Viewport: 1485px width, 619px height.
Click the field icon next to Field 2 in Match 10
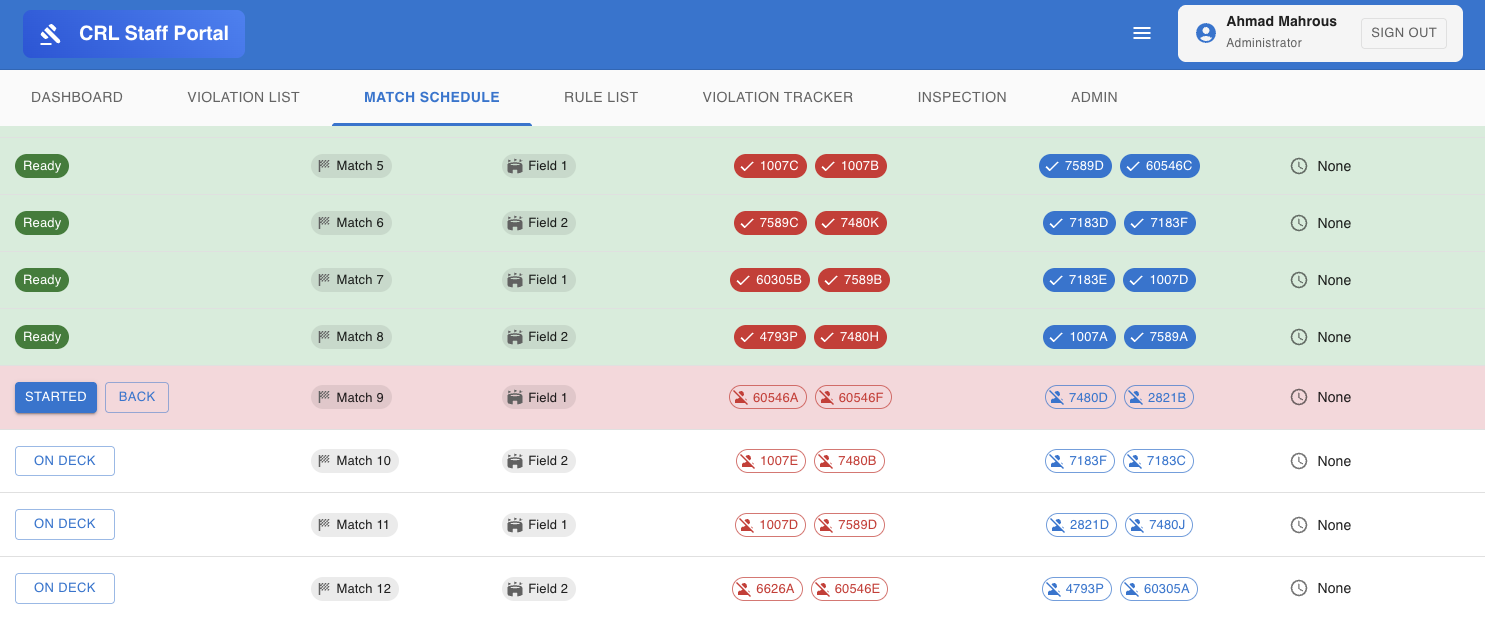coord(513,461)
